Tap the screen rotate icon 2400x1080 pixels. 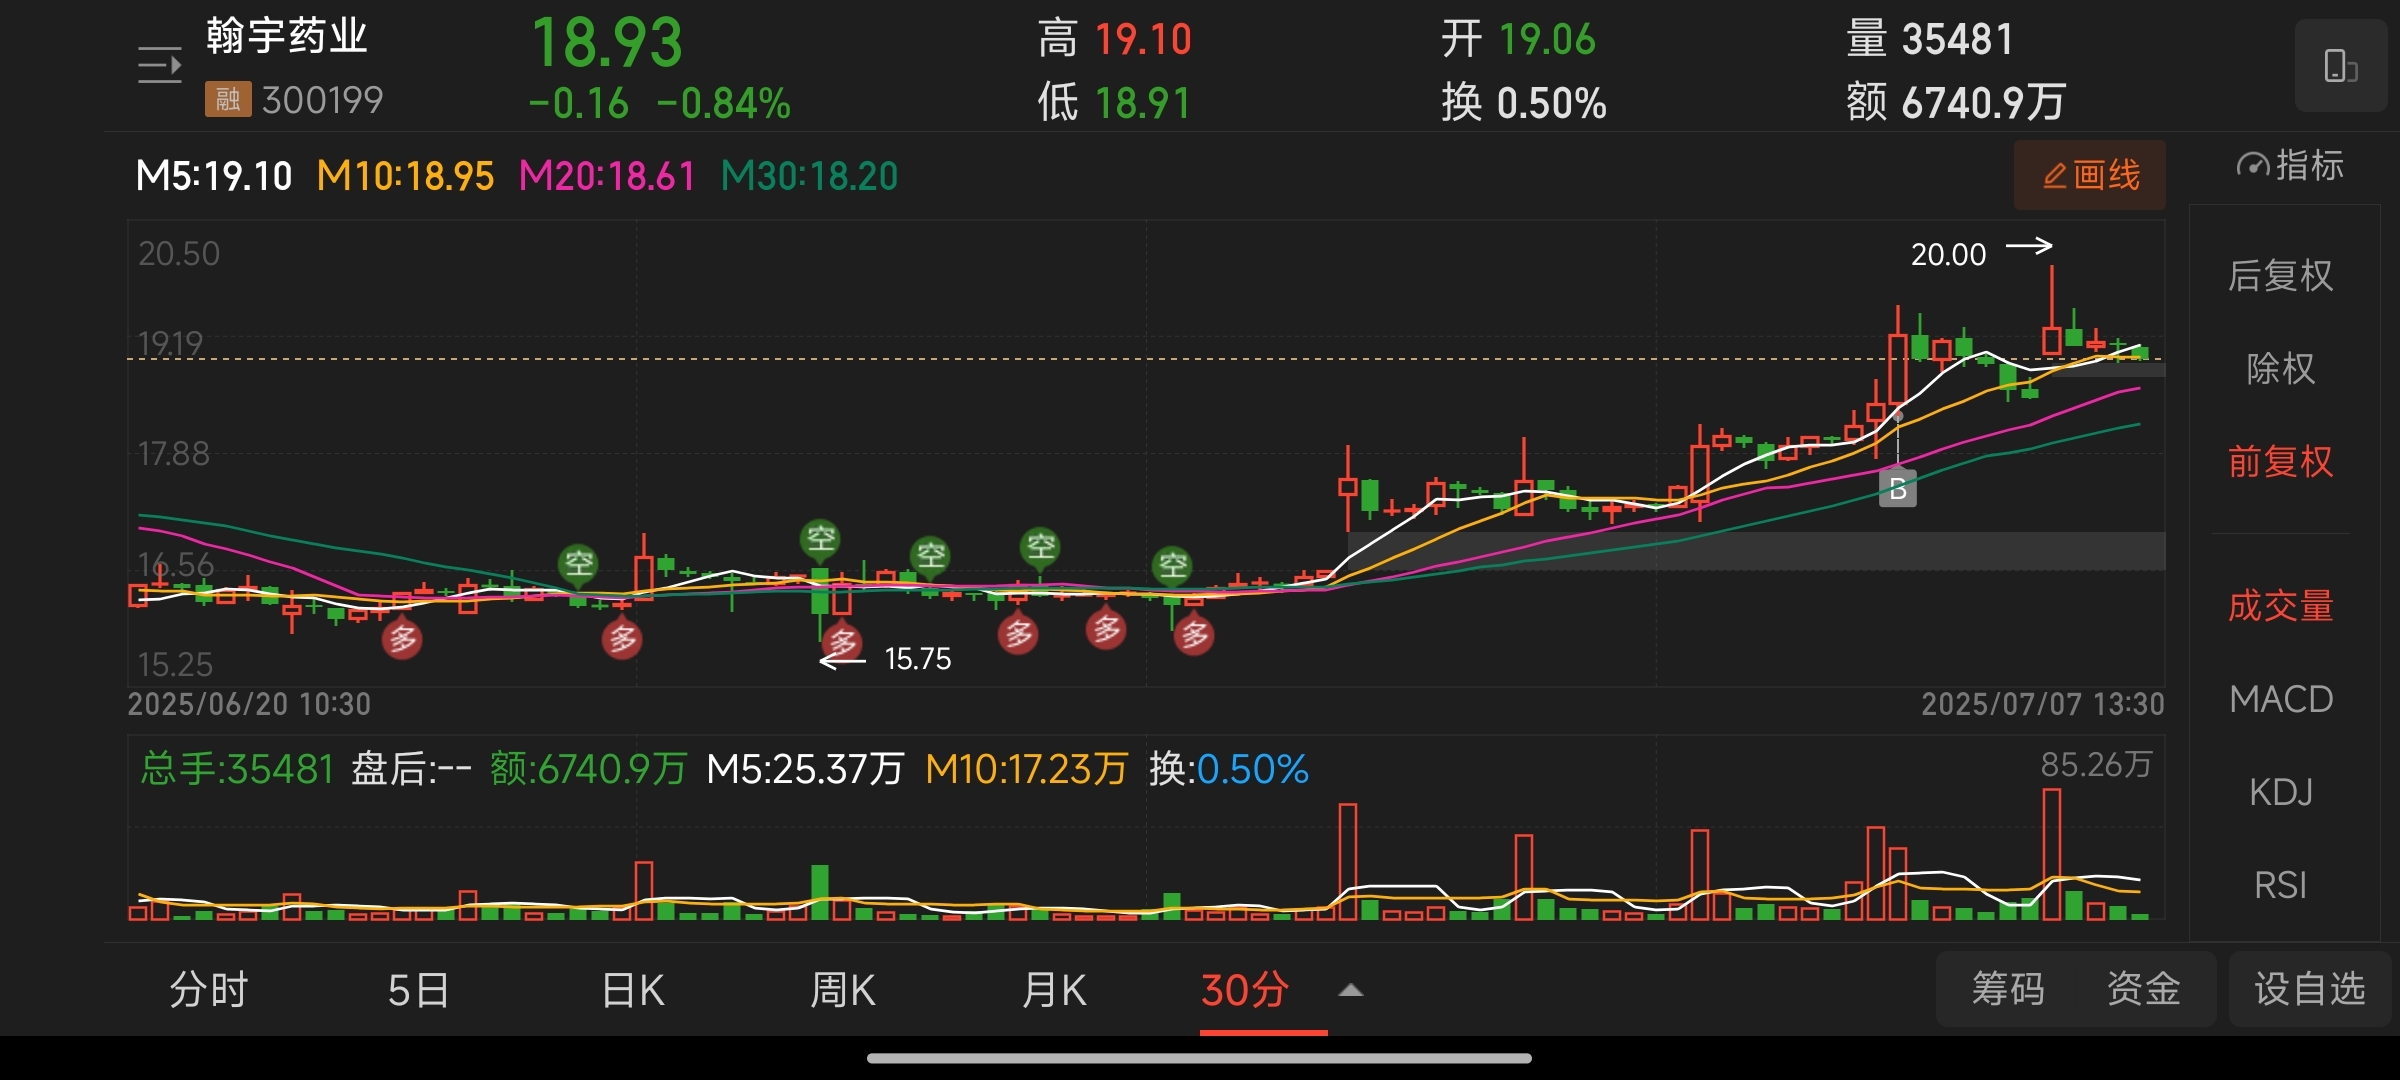coord(2340,66)
